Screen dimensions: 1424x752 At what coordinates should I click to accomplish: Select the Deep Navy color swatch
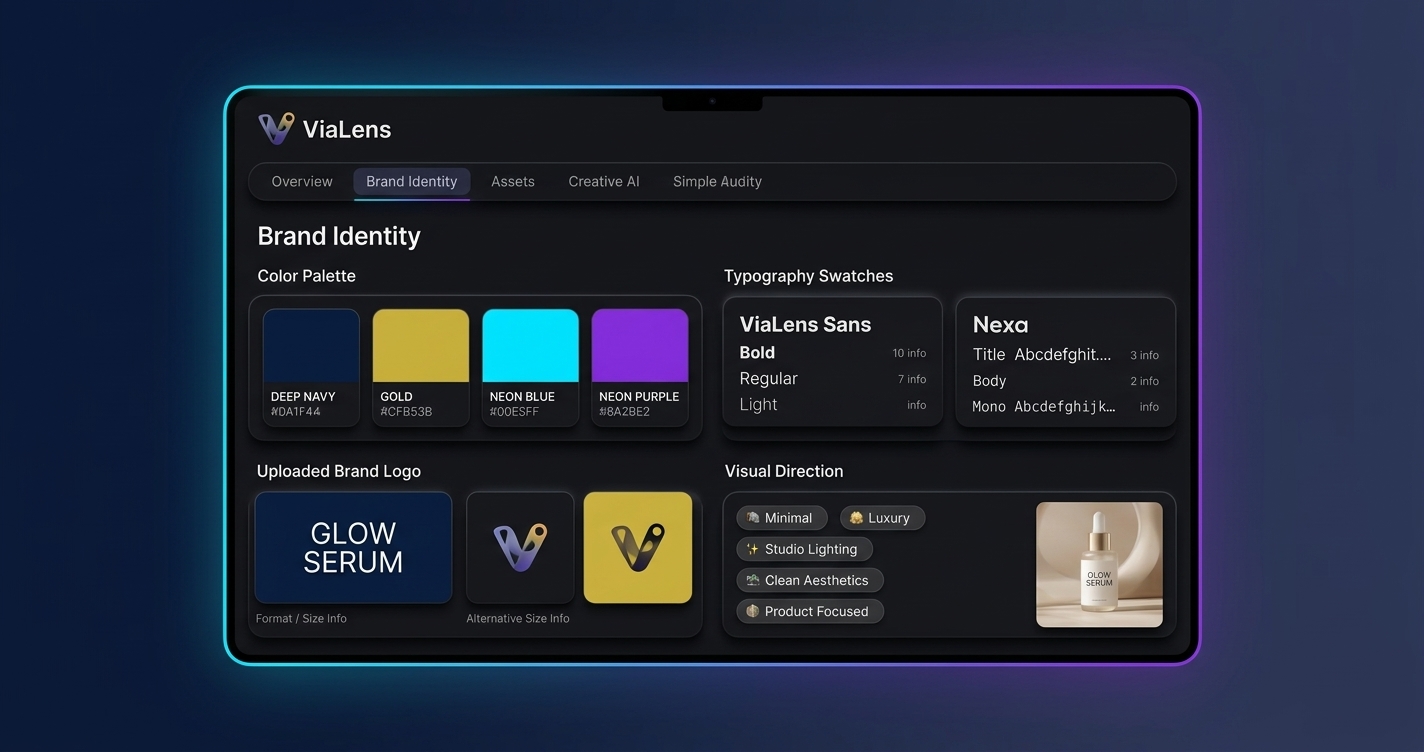point(311,367)
